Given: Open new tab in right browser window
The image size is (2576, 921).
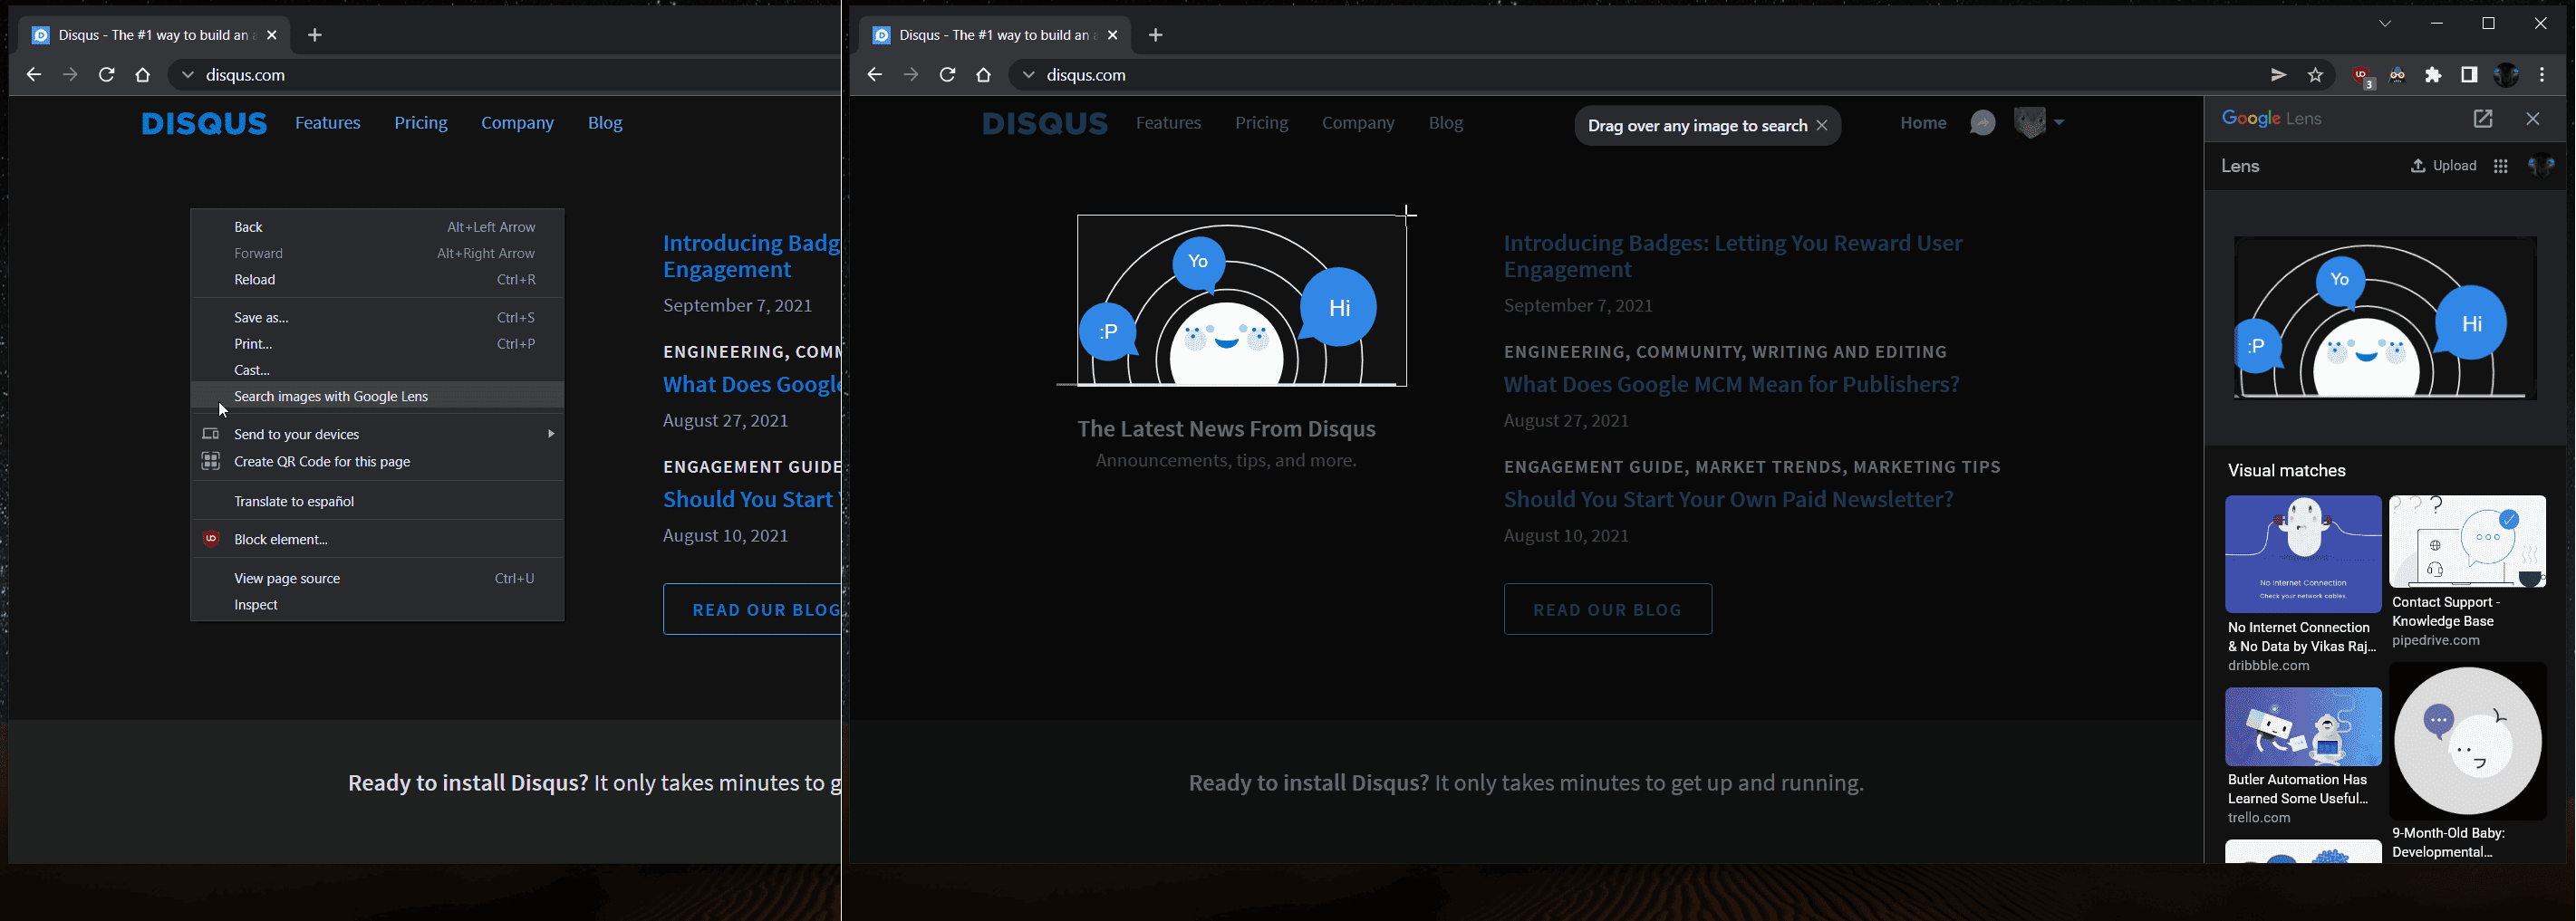Looking at the screenshot, I should point(1156,35).
